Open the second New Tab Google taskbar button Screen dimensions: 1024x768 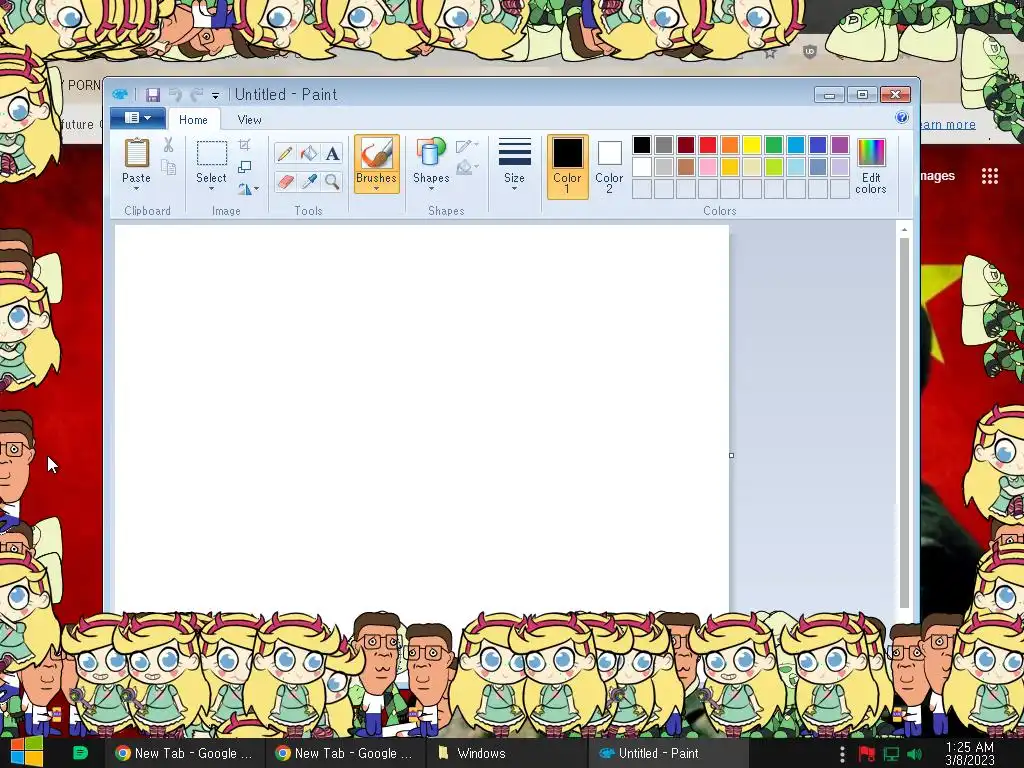click(x=345, y=753)
